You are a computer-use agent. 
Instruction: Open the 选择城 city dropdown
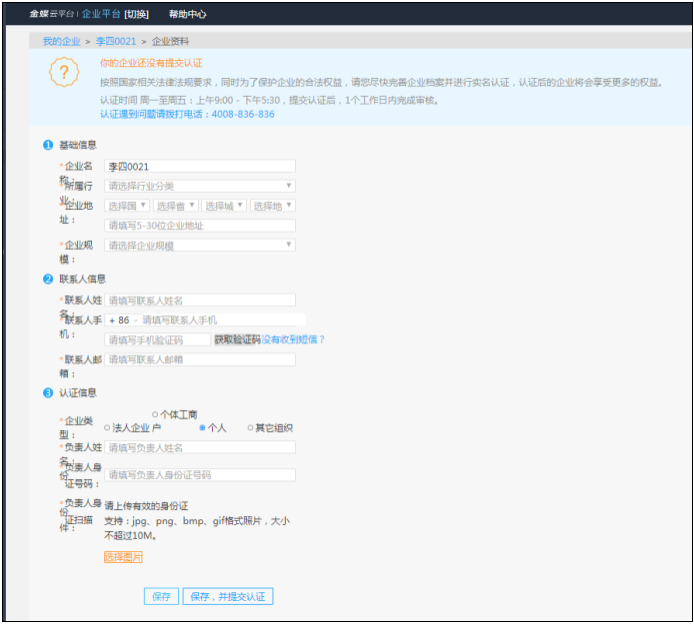tap(224, 206)
